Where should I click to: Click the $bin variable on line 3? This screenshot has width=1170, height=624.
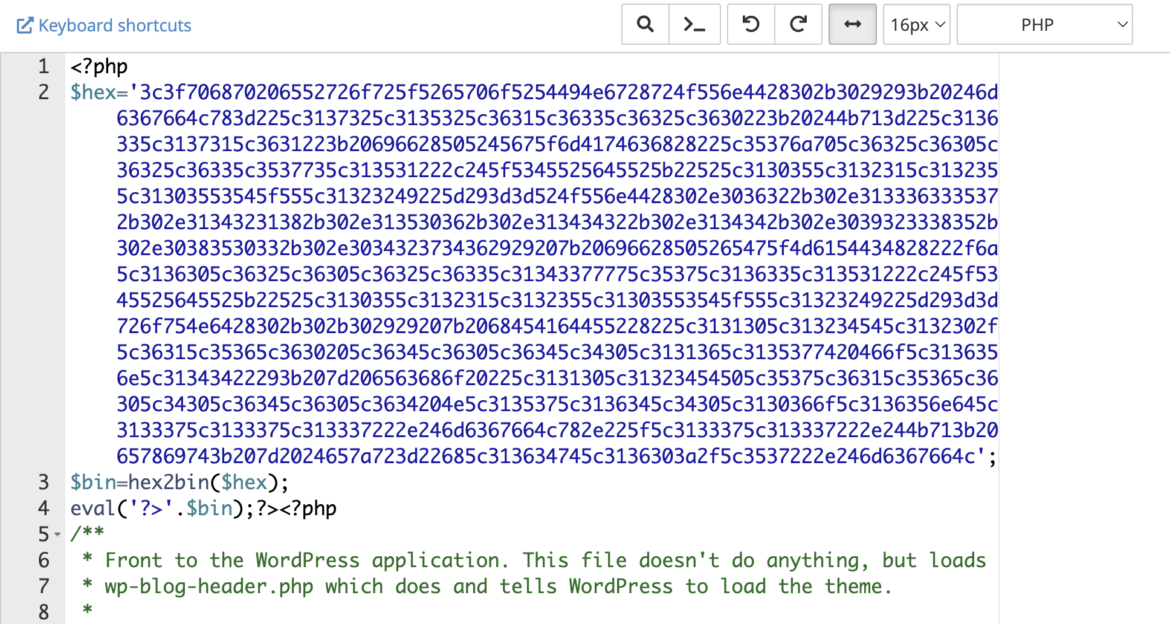[93, 482]
